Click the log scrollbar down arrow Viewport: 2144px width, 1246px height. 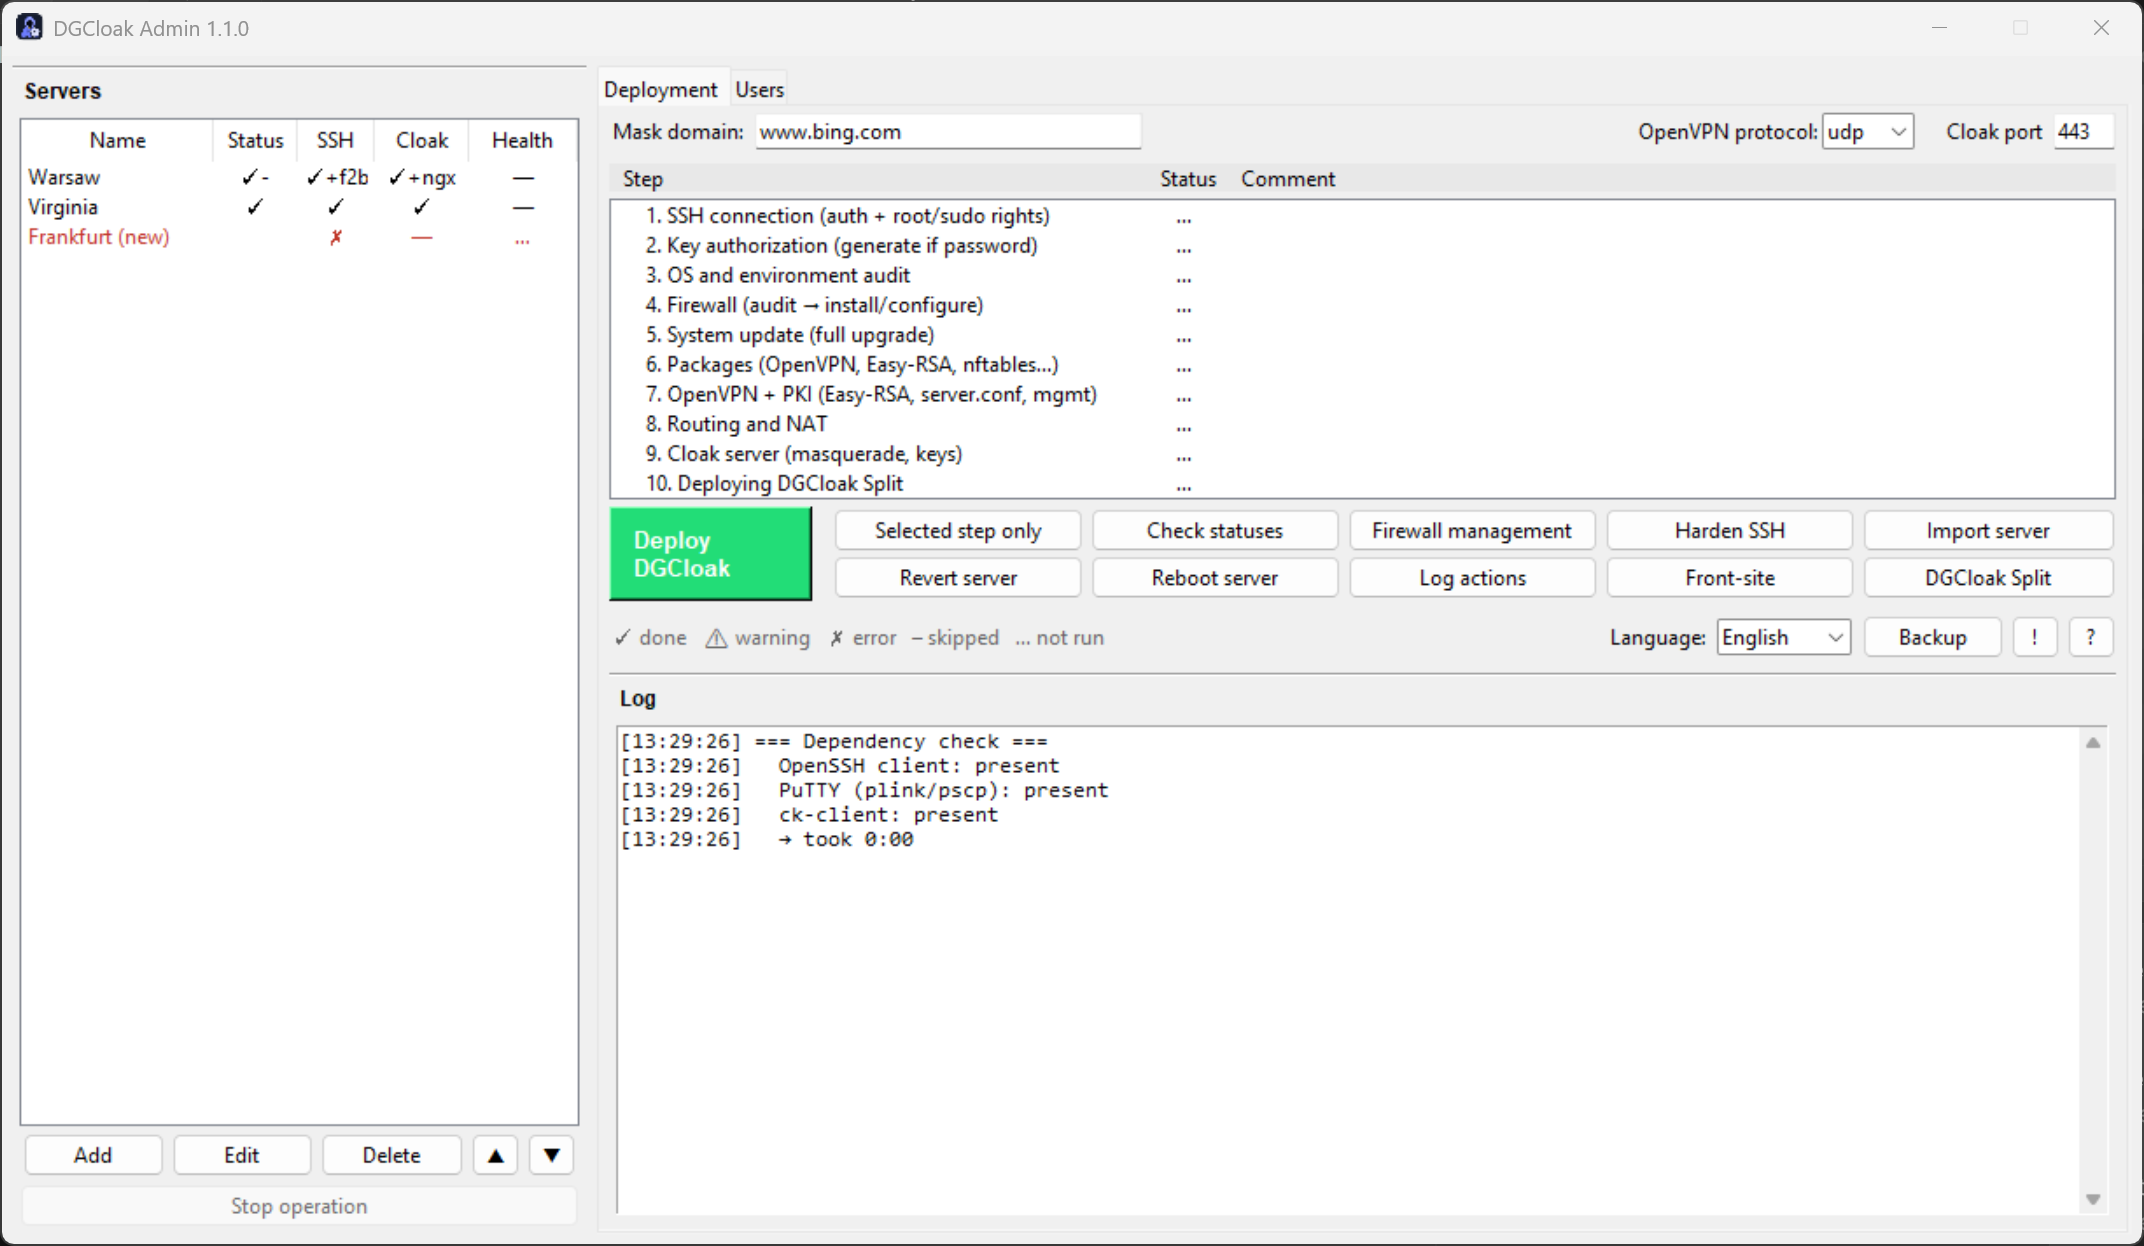click(x=2093, y=1199)
